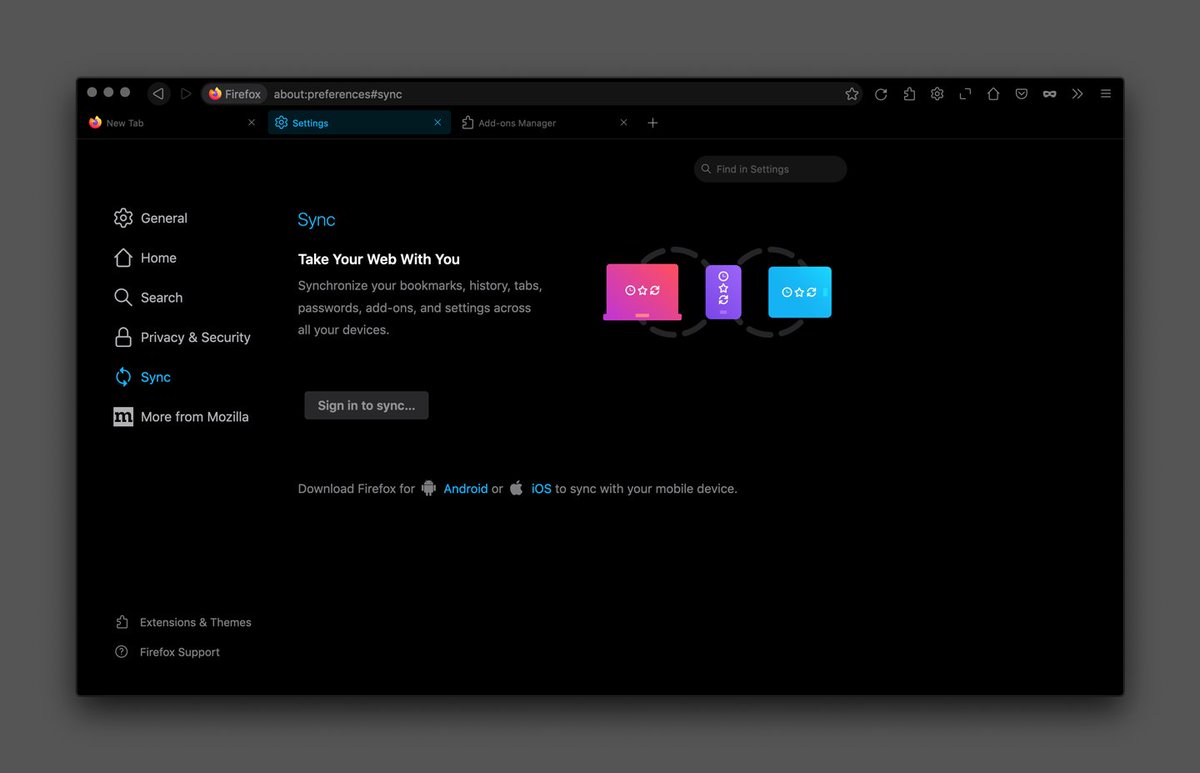1200x773 pixels.
Task: Click the fullscreen expand toolbar icon
Action: 965,94
